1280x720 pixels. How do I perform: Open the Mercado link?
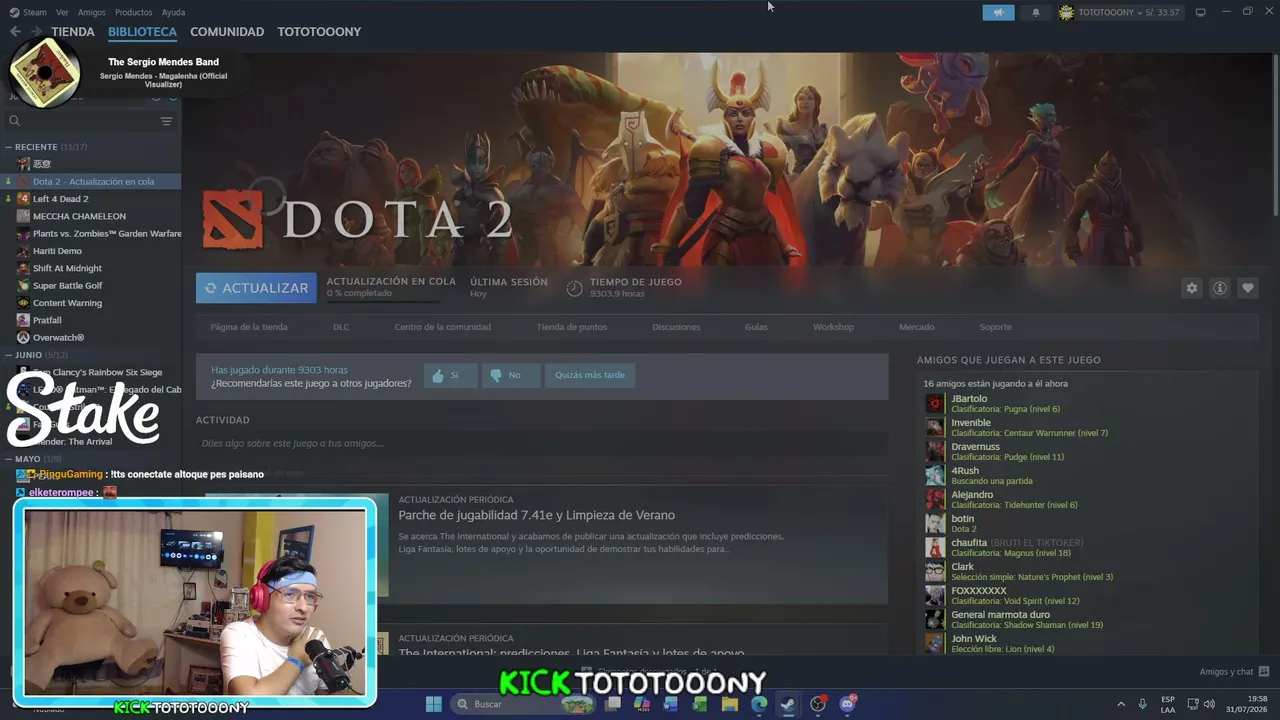[917, 327]
